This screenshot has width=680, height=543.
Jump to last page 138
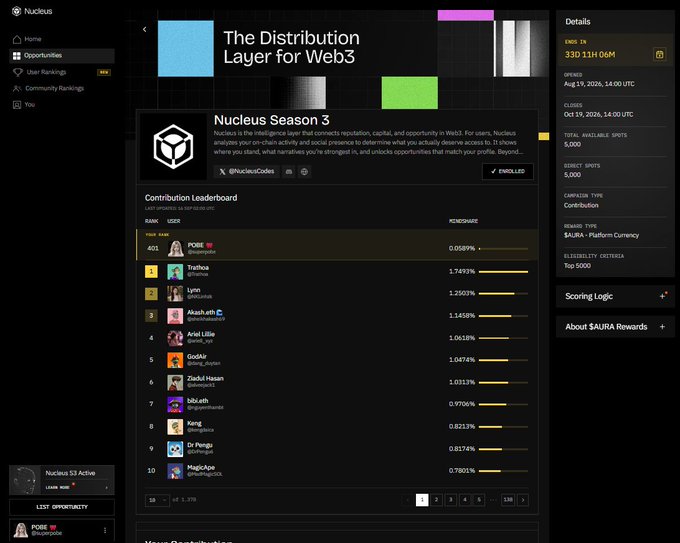click(x=508, y=500)
